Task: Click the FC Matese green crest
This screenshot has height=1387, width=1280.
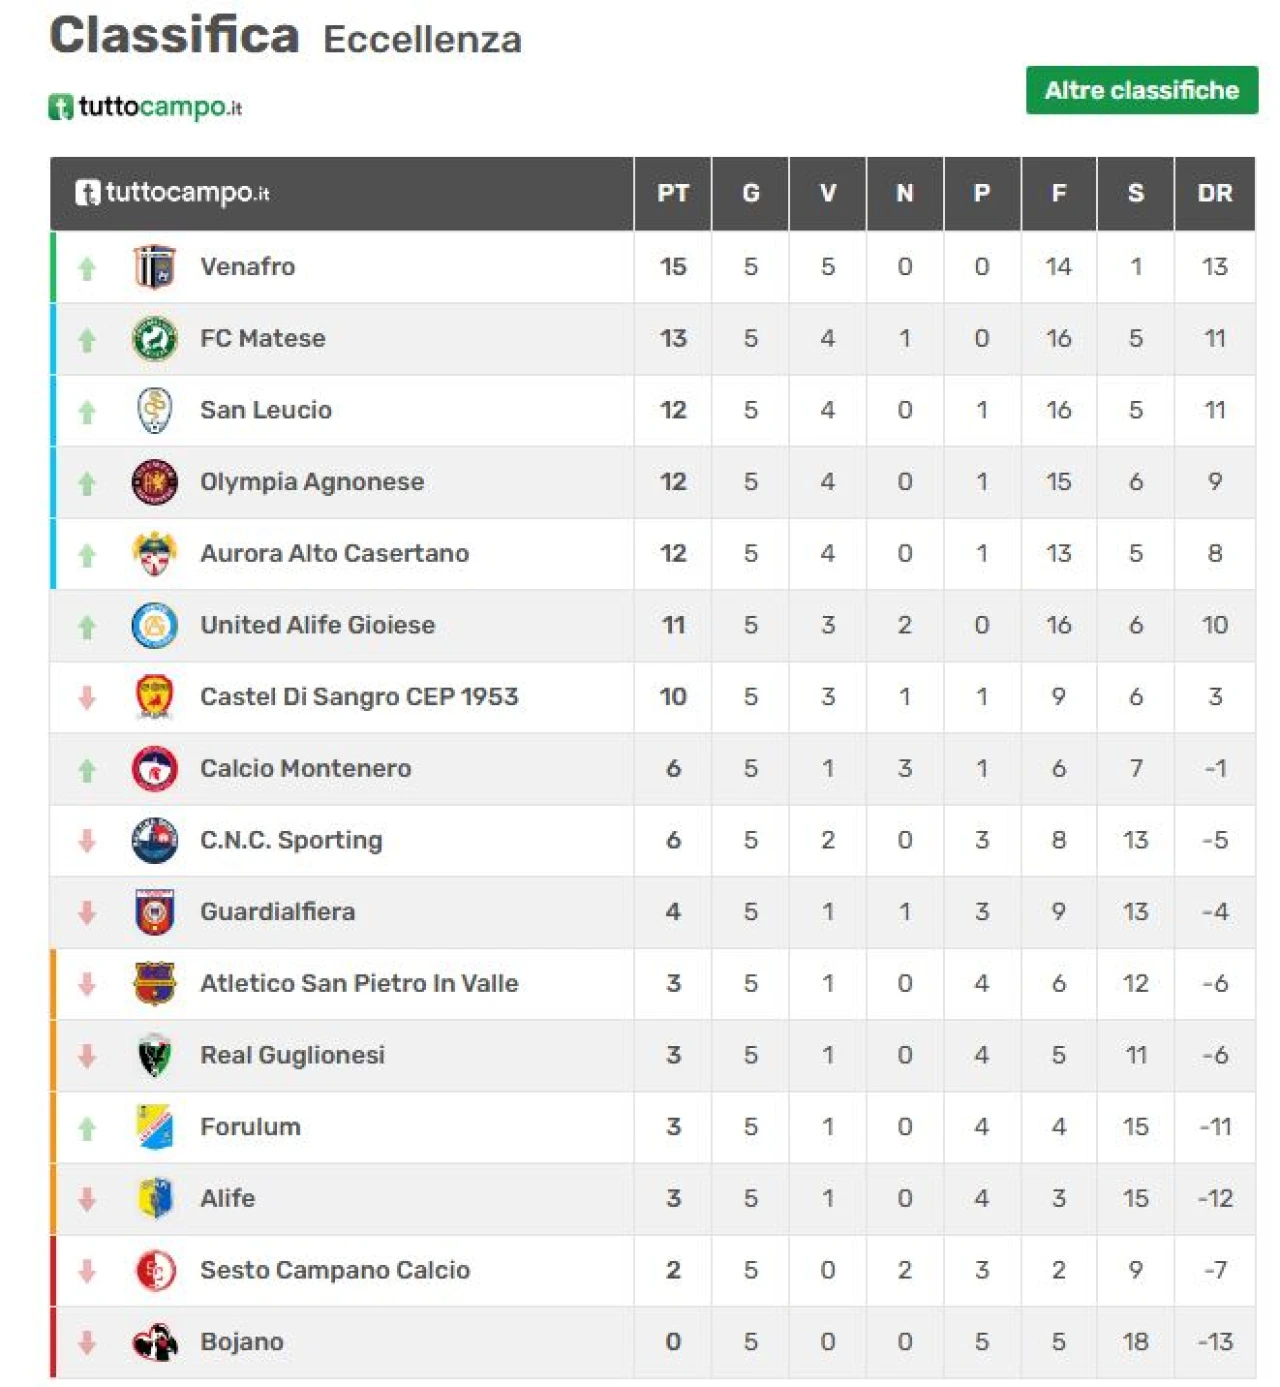Action: pos(154,339)
